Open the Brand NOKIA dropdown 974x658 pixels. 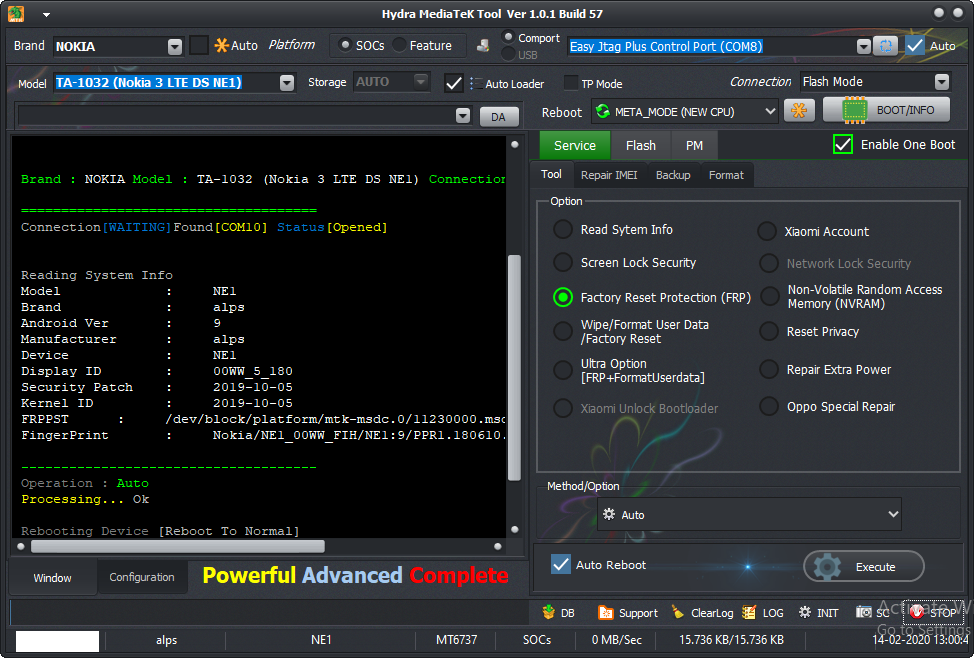(x=175, y=47)
